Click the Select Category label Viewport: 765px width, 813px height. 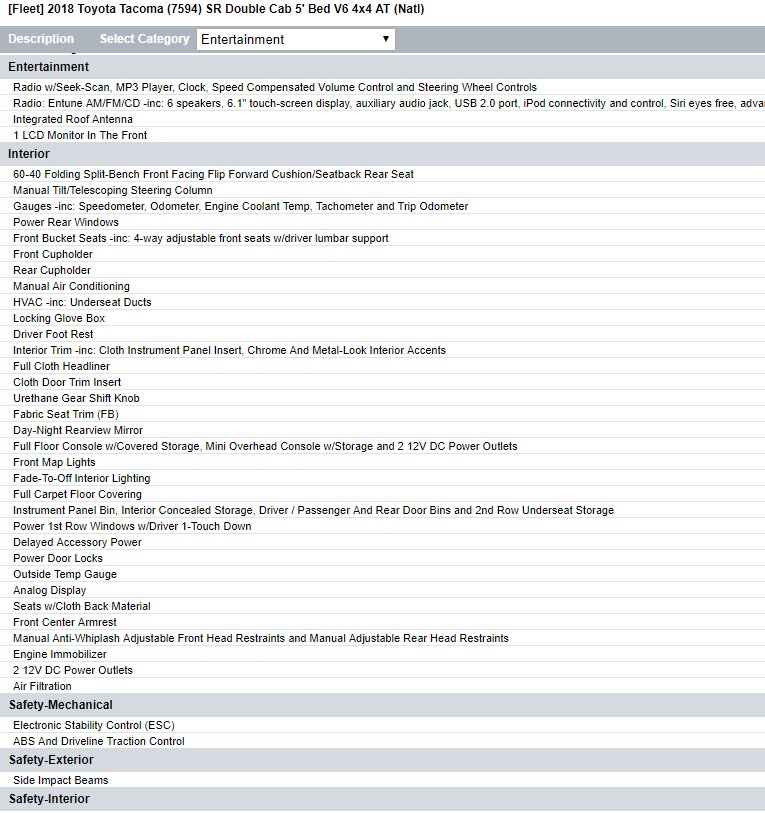(144, 39)
